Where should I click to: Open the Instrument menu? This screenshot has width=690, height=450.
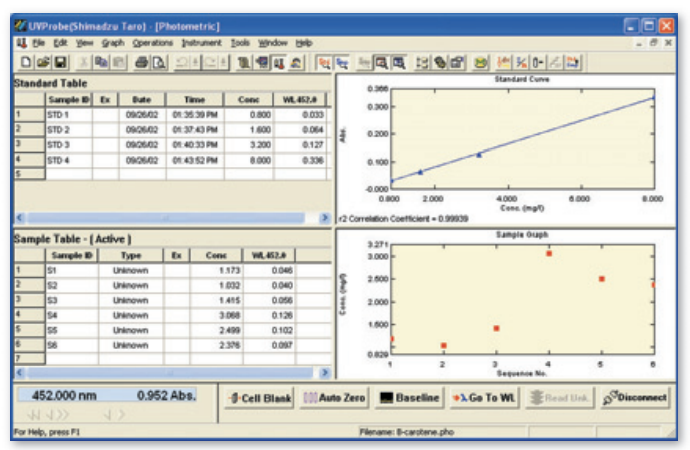coord(202,43)
